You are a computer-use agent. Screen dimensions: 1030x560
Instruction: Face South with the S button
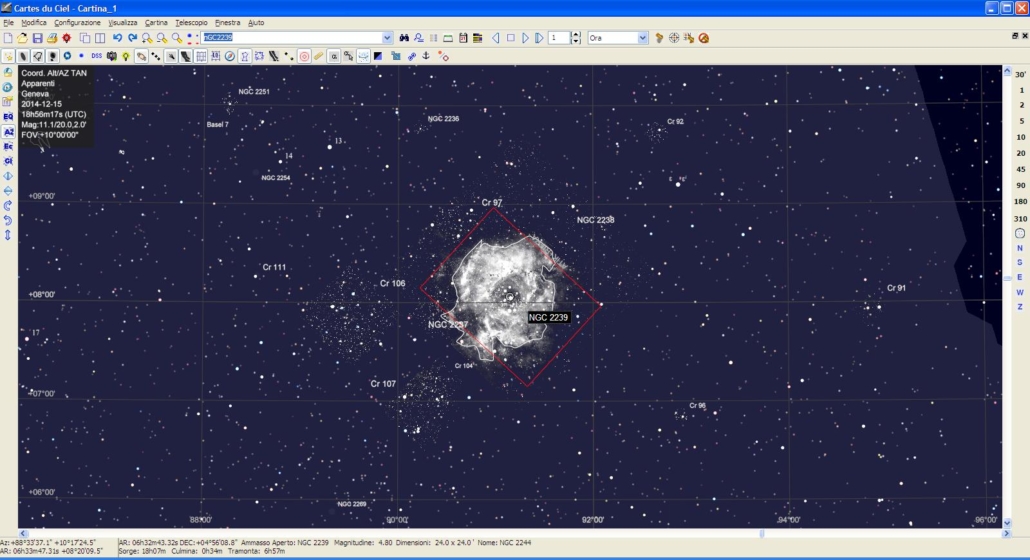click(x=1020, y=263)
